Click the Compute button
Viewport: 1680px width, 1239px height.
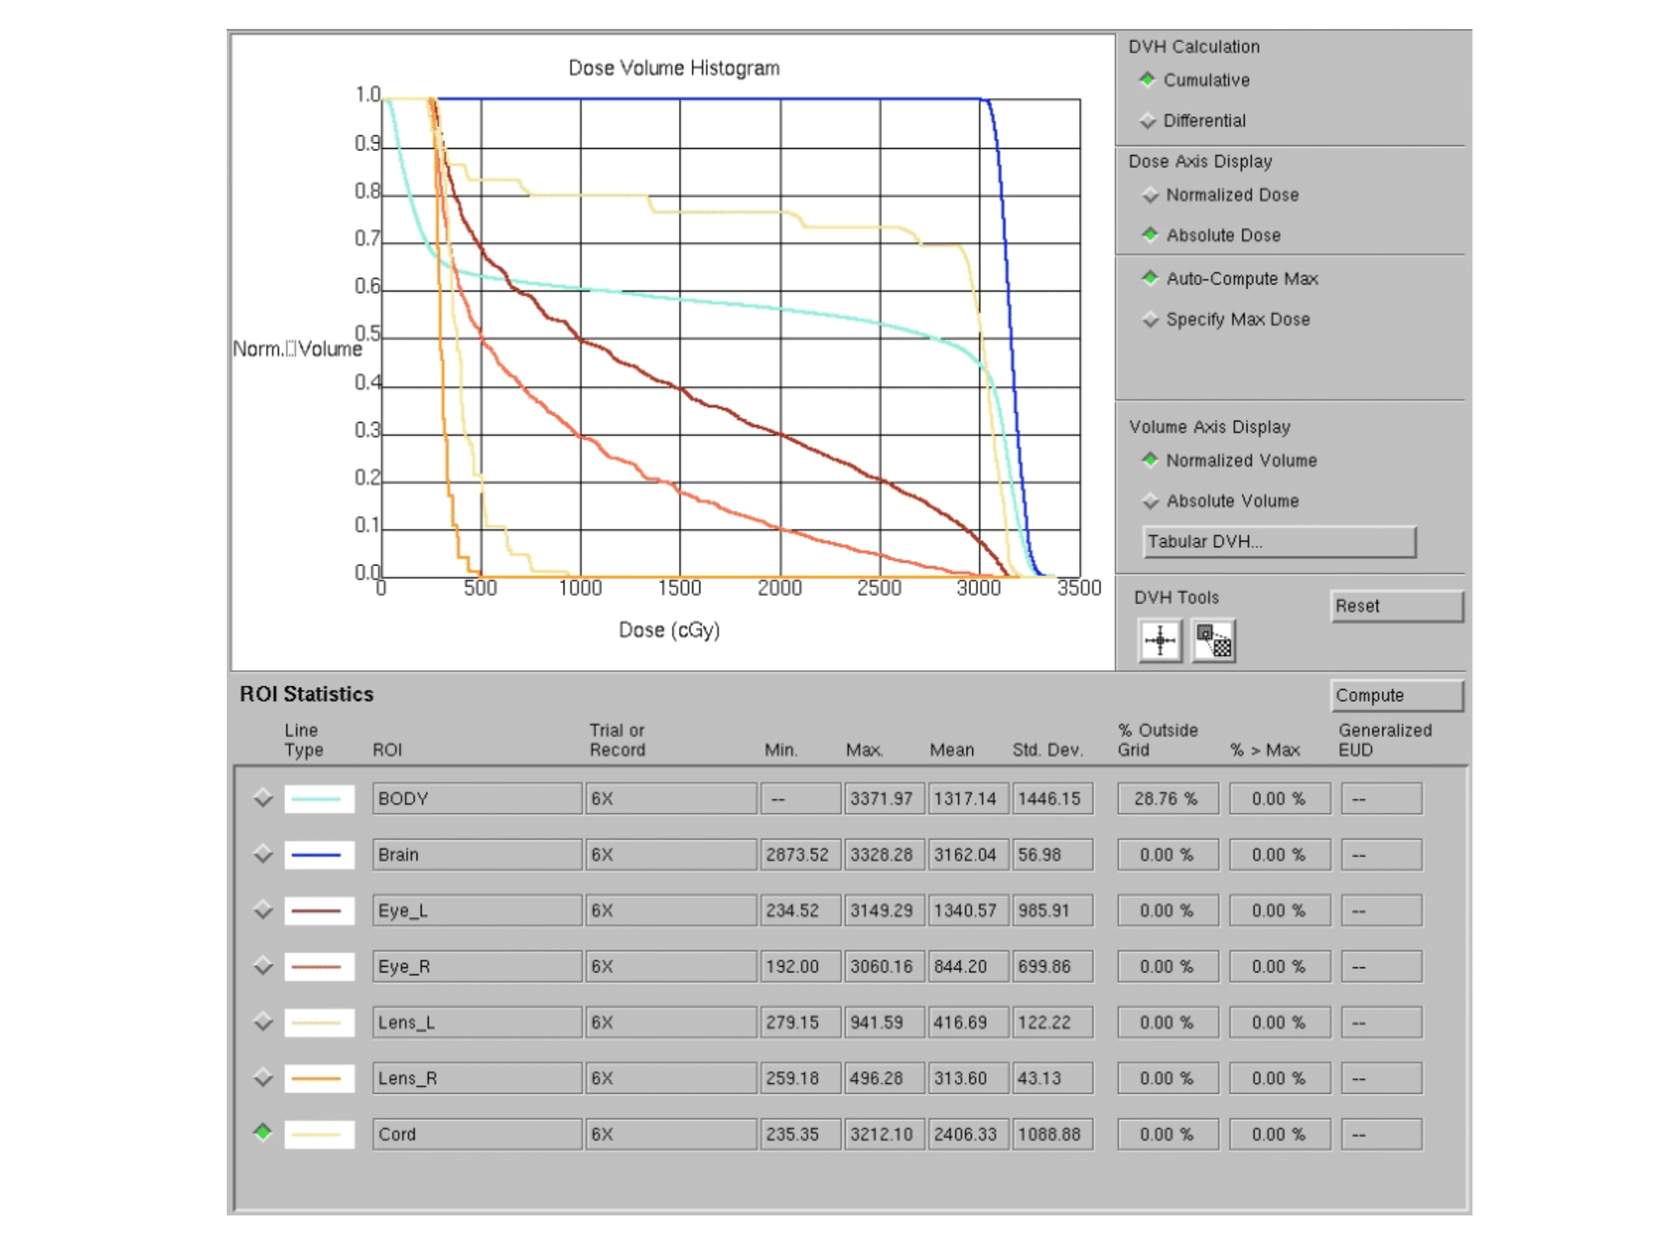click(1396, 696)
